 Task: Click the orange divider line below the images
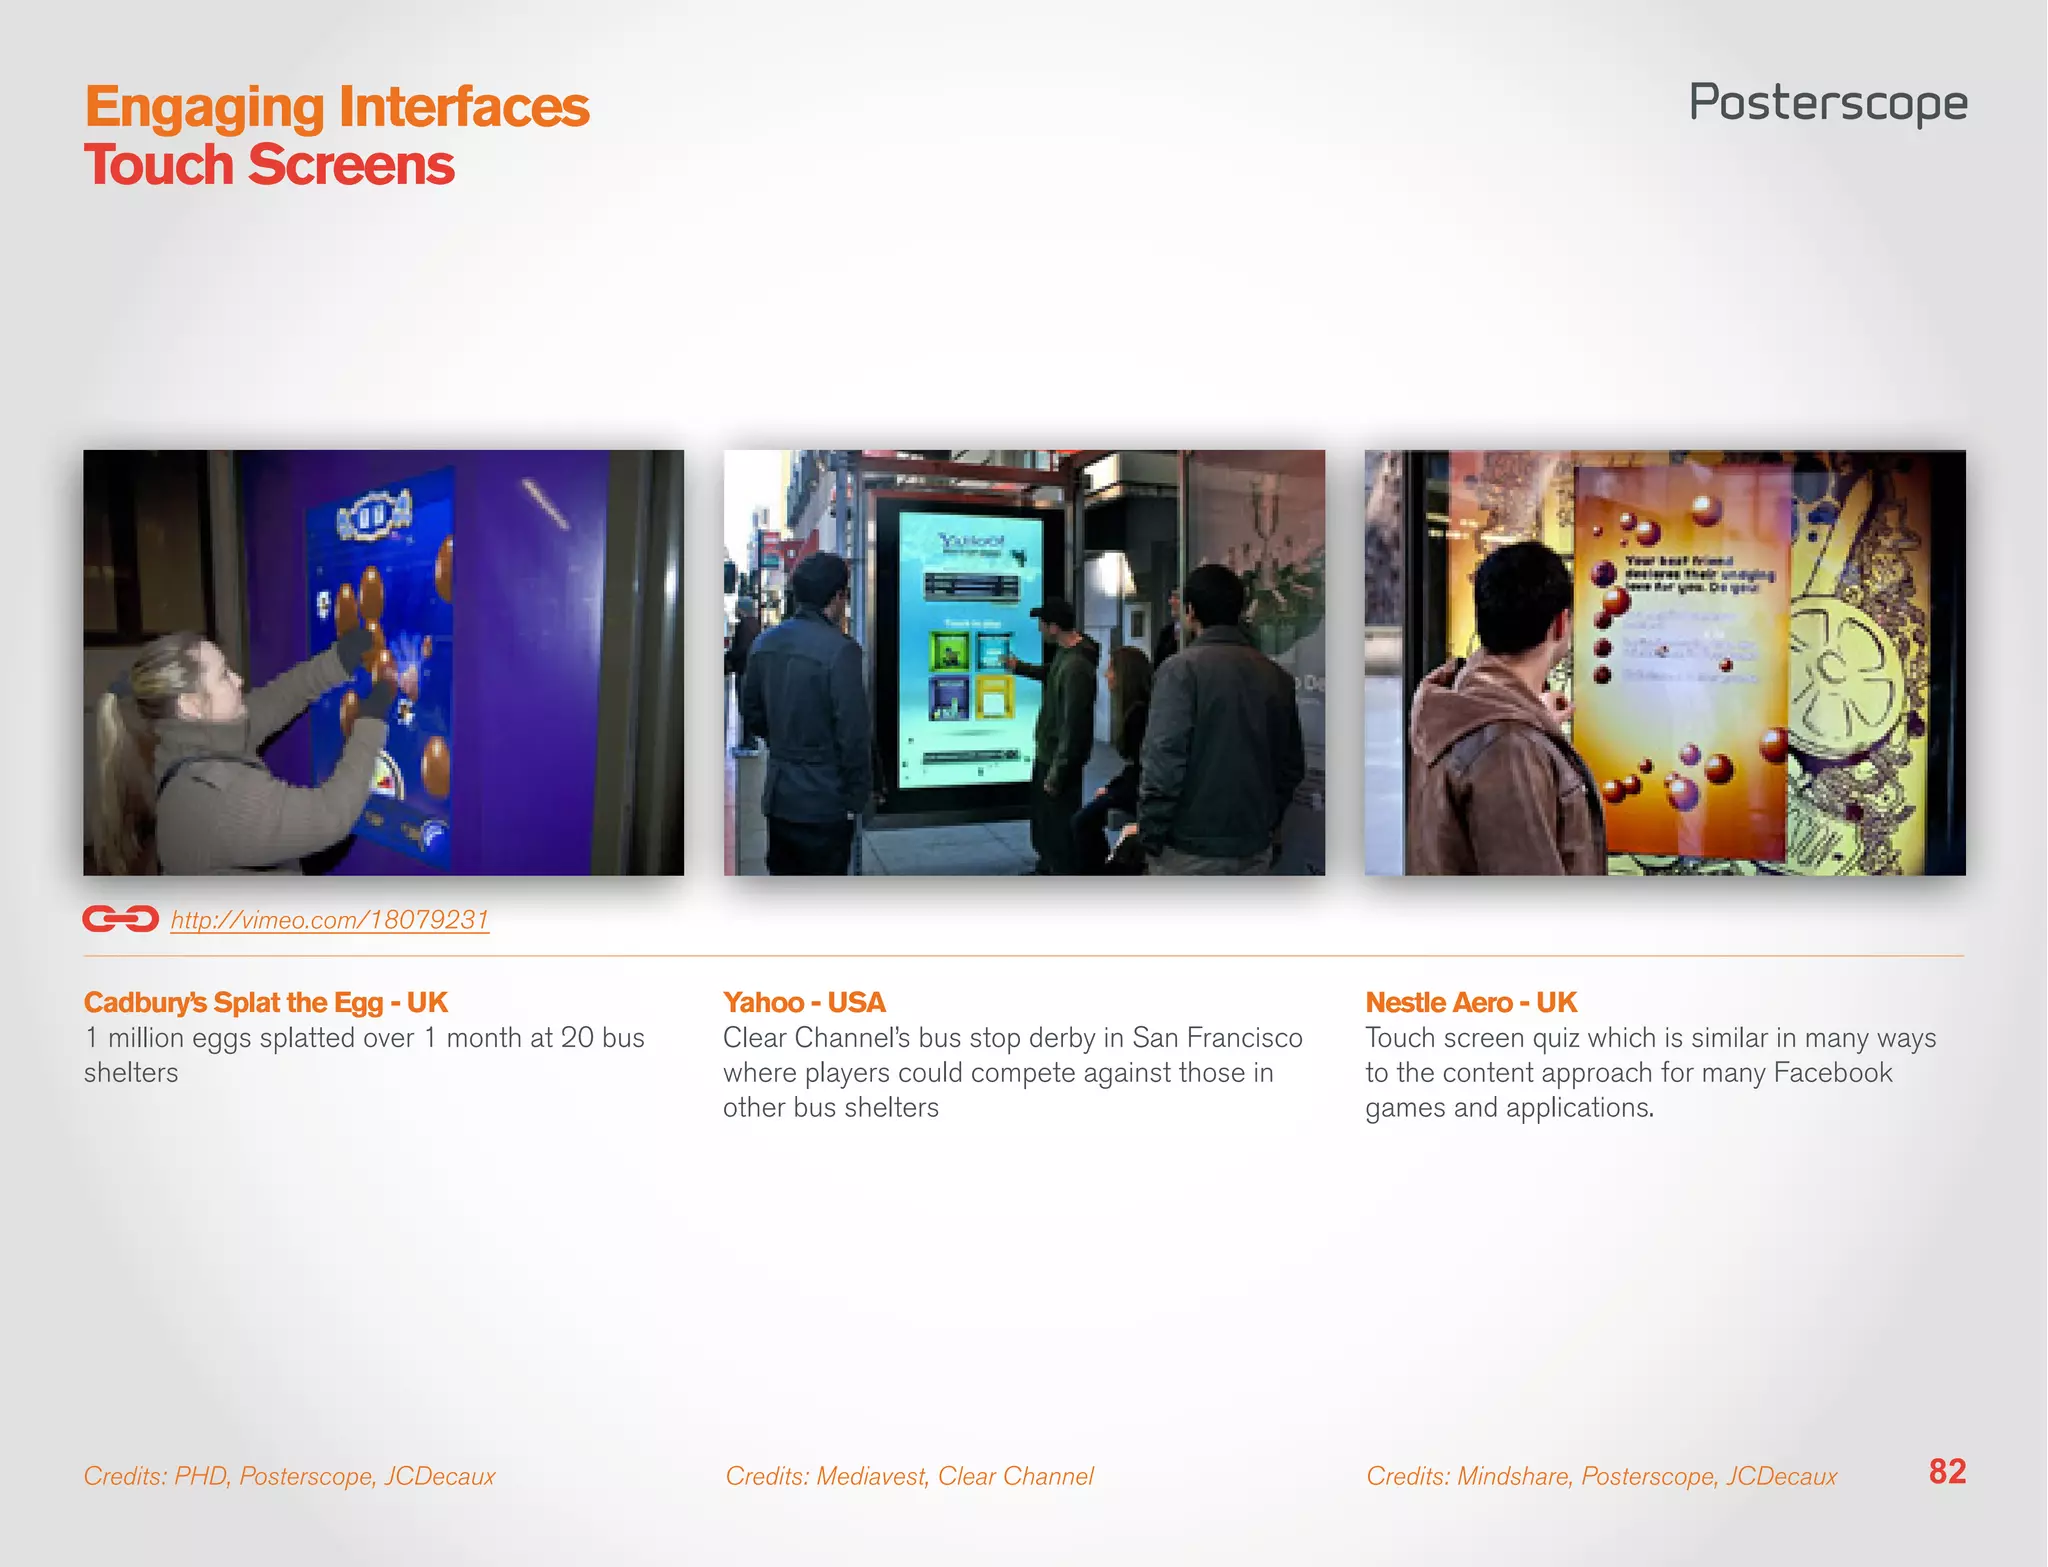click(1024, 956)
